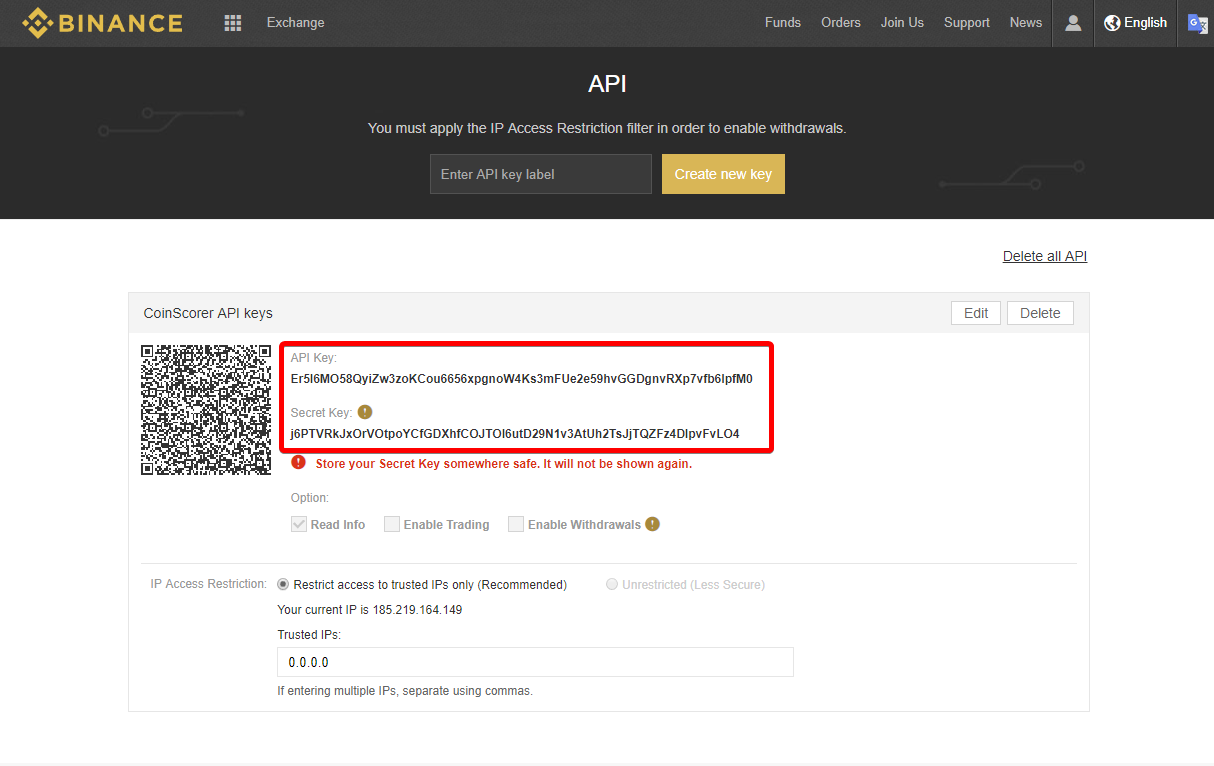Open the News page
The height and width of the screenshot is (766, 1214).
click(1026, 22)
